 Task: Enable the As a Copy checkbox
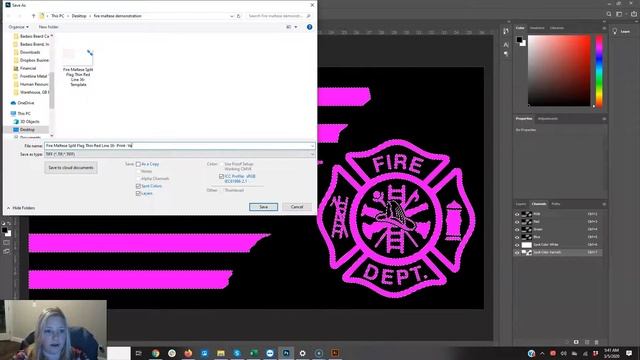pyautogui.click(x=138, y=164)
